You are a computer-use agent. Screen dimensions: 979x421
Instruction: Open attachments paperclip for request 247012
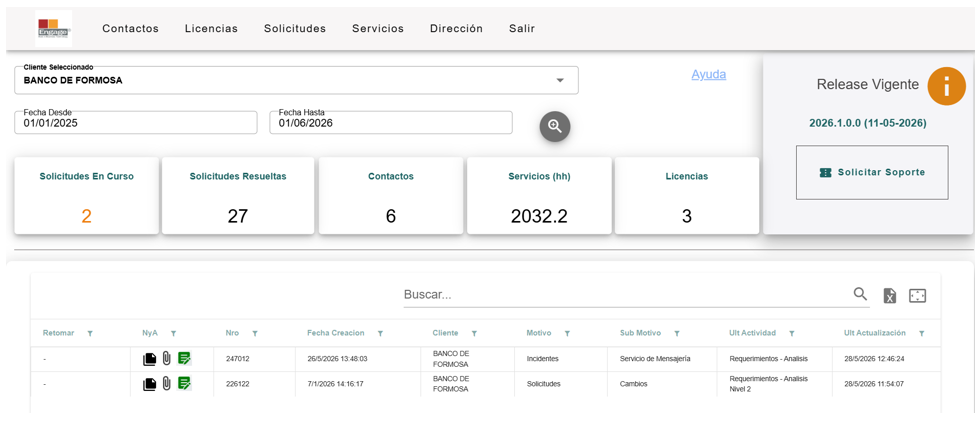coord(166,359)
